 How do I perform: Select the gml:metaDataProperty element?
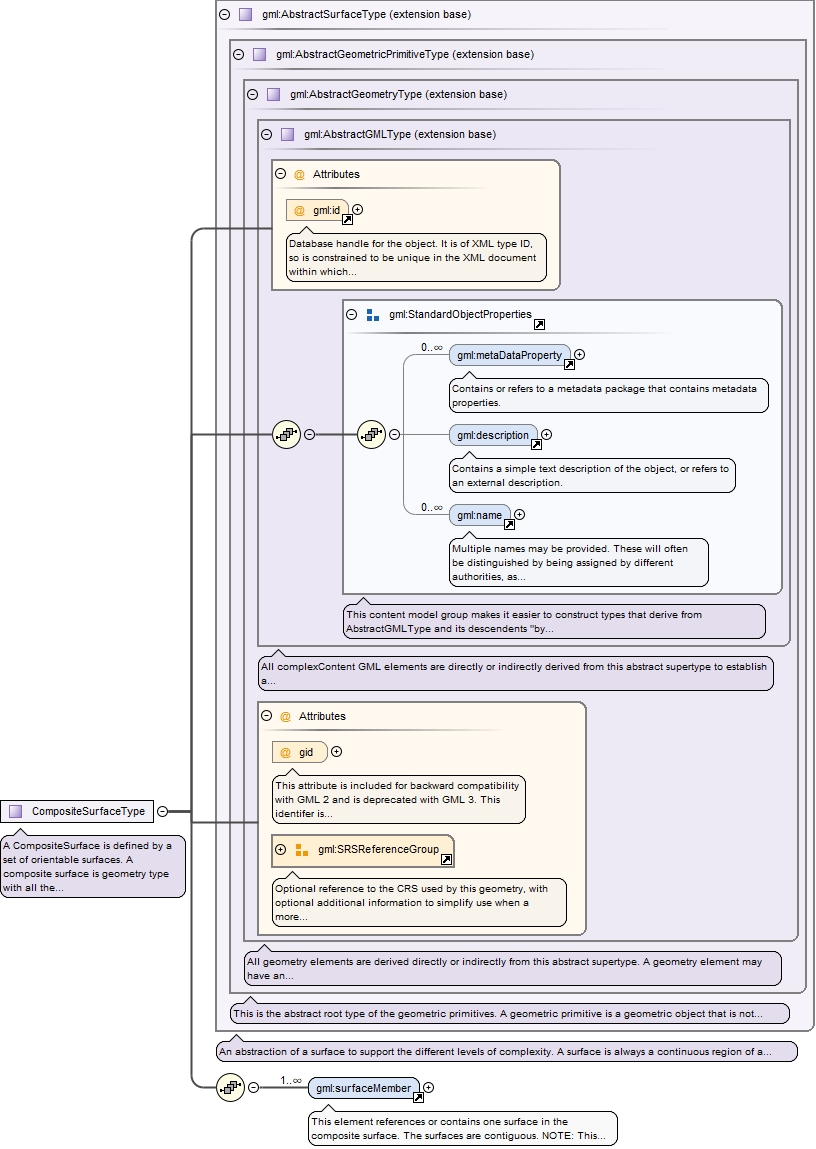[x=510, y=355]
